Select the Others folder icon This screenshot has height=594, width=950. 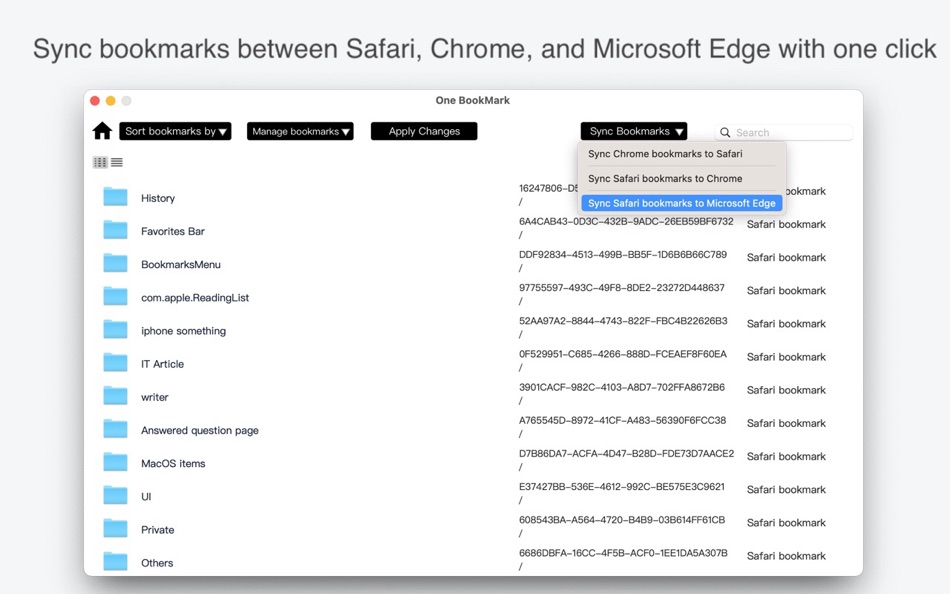pos(115,561)
